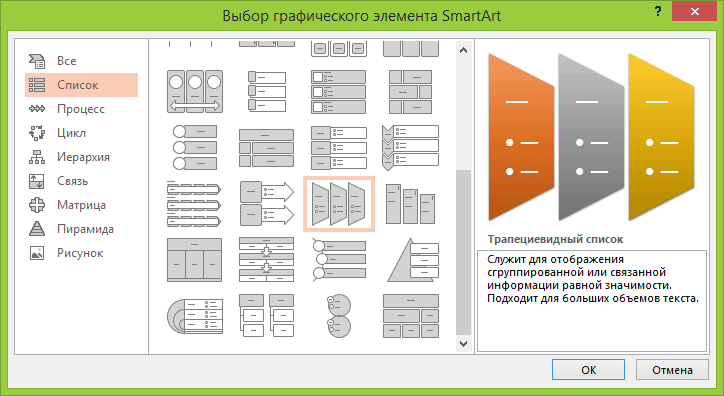This screenshot has height=396, width=724.
Task: Pick layout with gray labels and white bullet boxes
Action: point(338,148)
